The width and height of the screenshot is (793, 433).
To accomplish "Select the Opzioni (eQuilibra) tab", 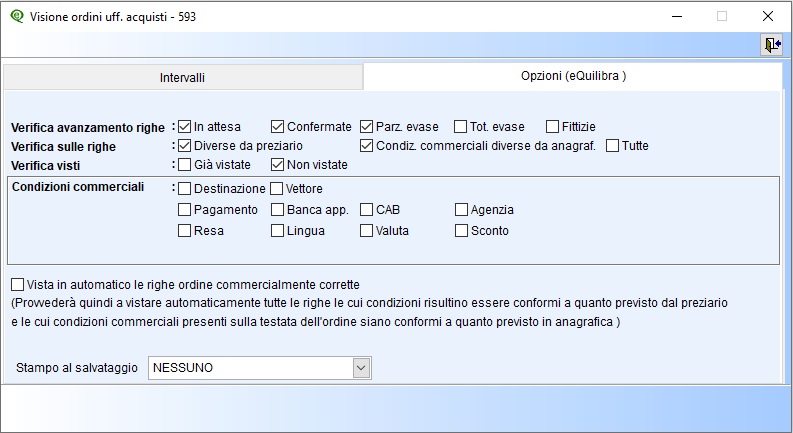I will pos(573,76).
